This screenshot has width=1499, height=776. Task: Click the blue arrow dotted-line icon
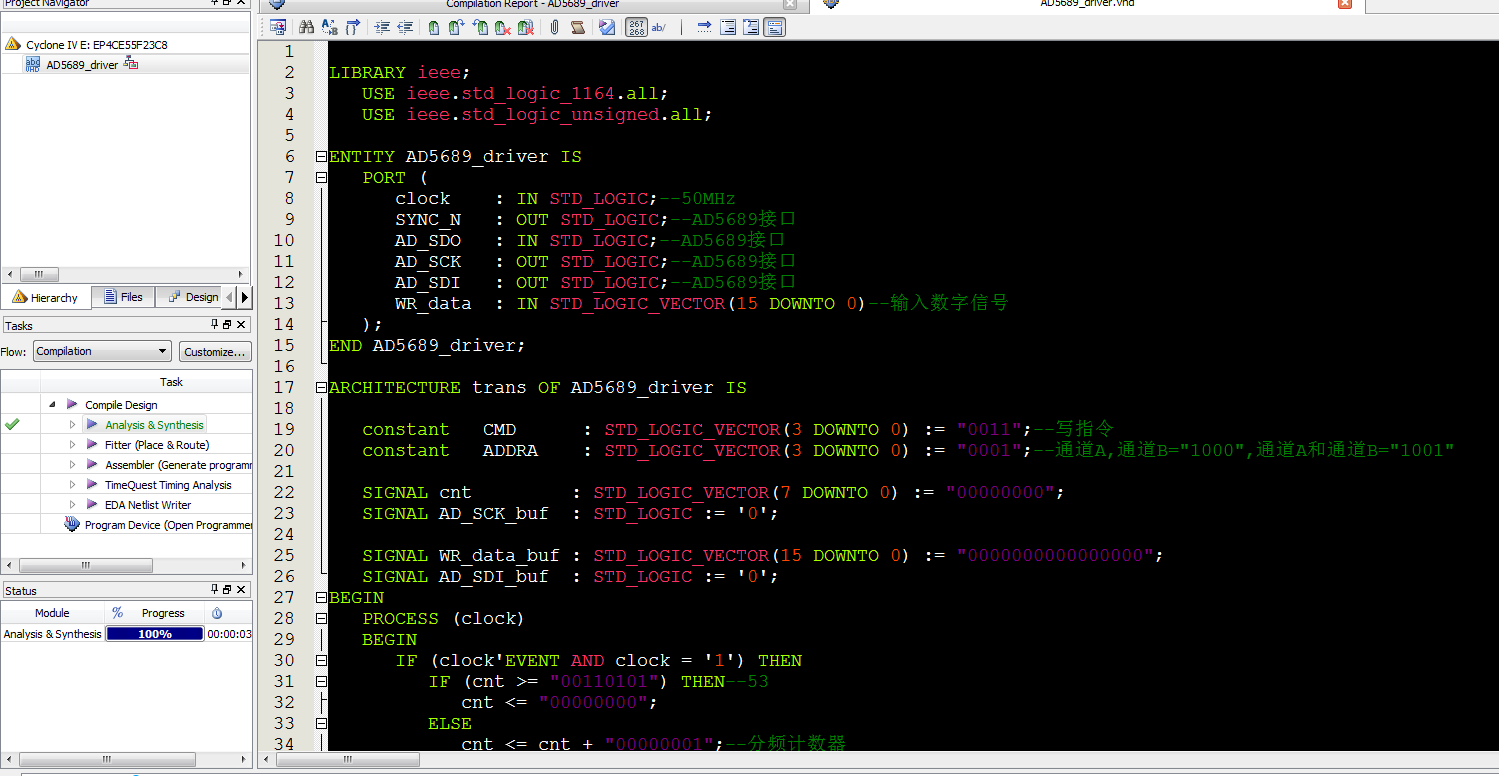coord(704,27)
